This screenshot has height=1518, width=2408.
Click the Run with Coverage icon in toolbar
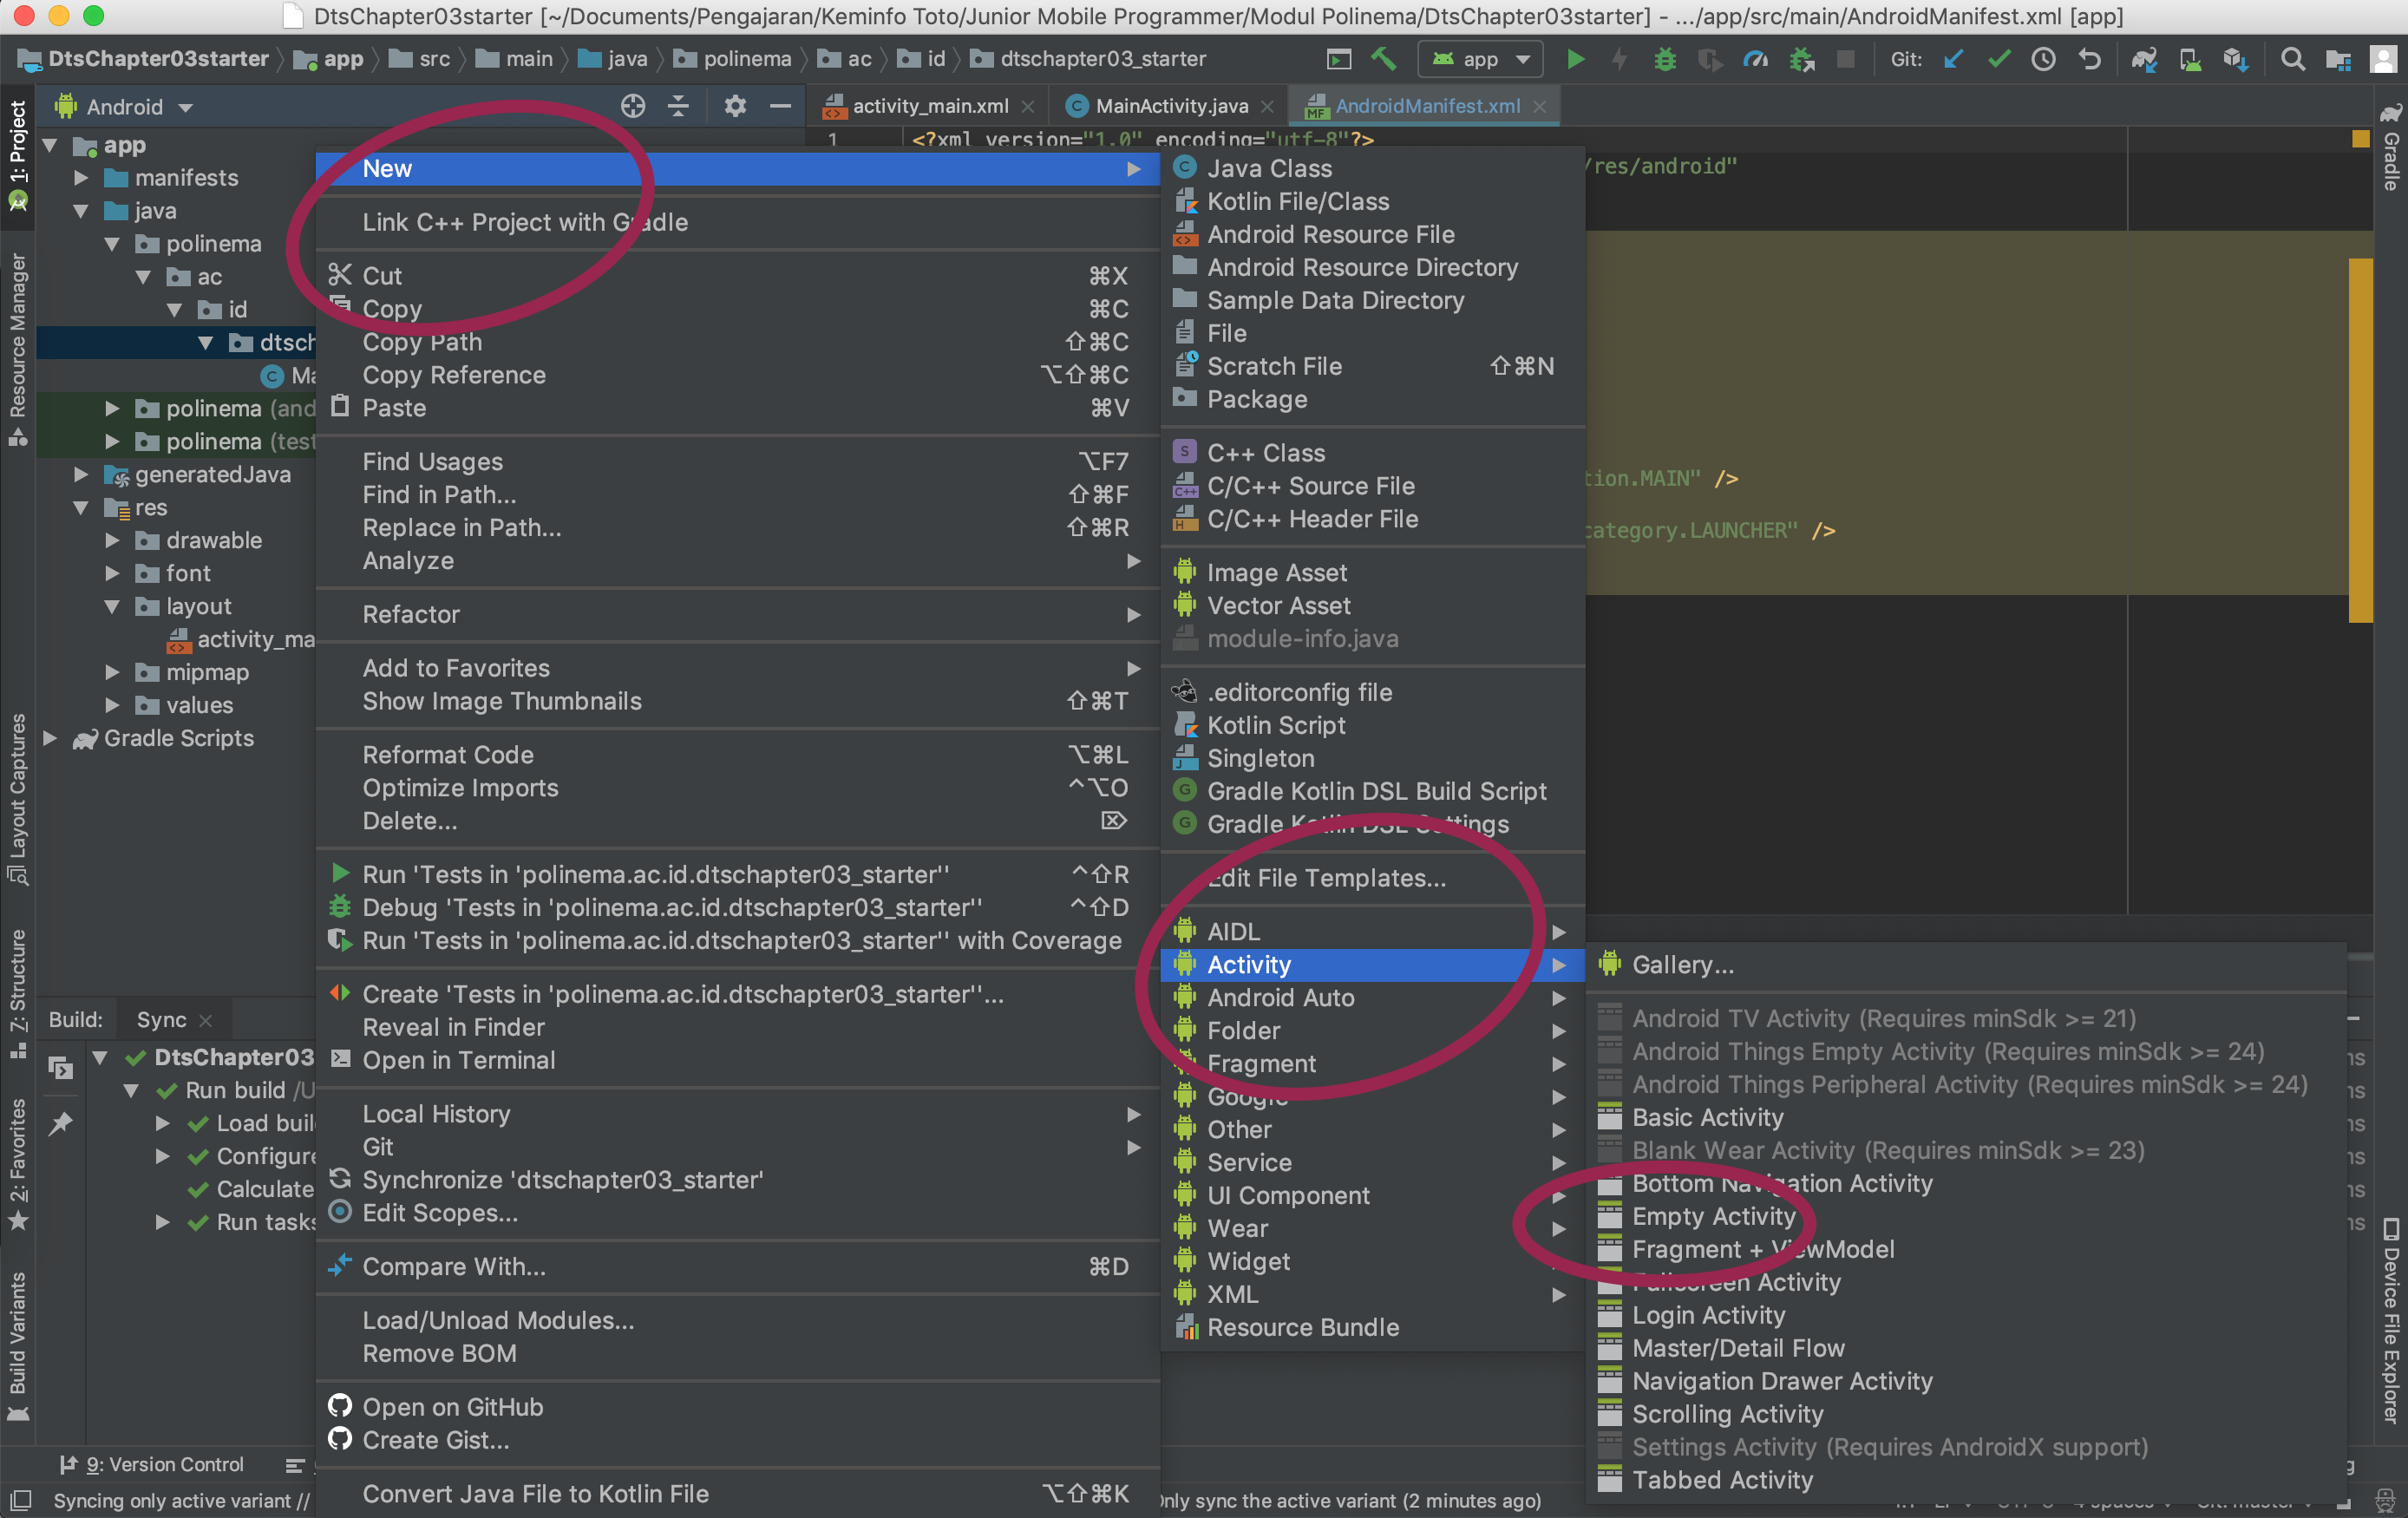pyautogui.click(x=1710, y=60)
